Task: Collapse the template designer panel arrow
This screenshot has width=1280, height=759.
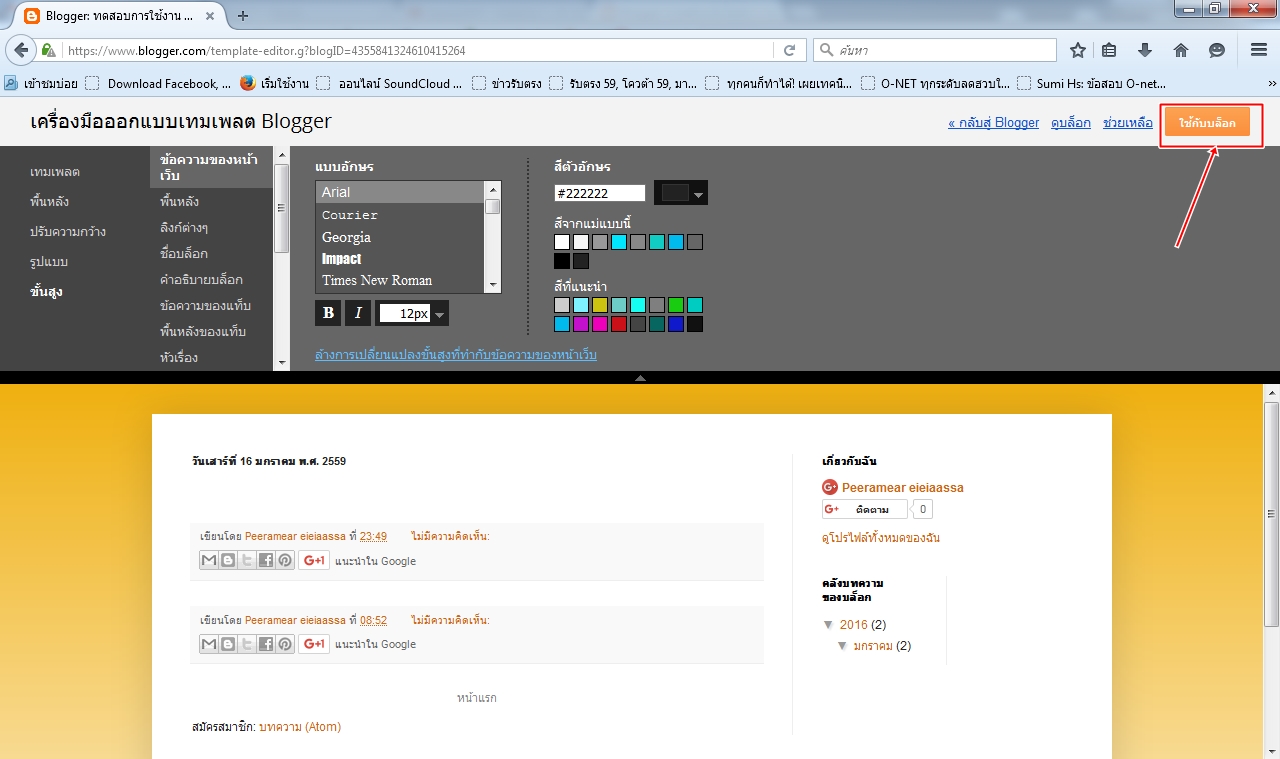Action: coord(640,378)
